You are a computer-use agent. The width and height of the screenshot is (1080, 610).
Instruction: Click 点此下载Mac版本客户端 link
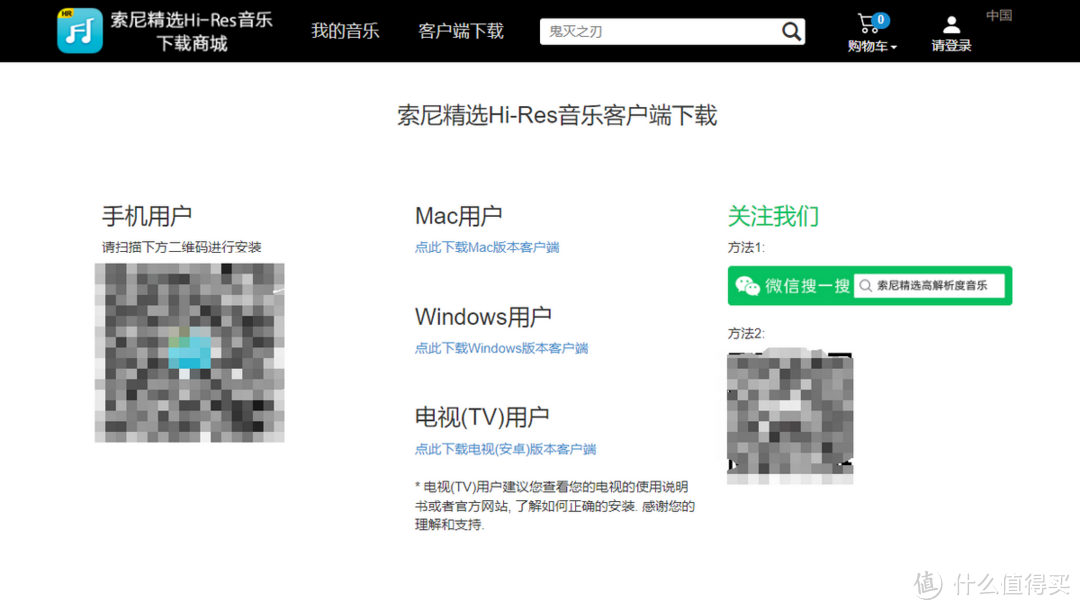coord(487,247)
